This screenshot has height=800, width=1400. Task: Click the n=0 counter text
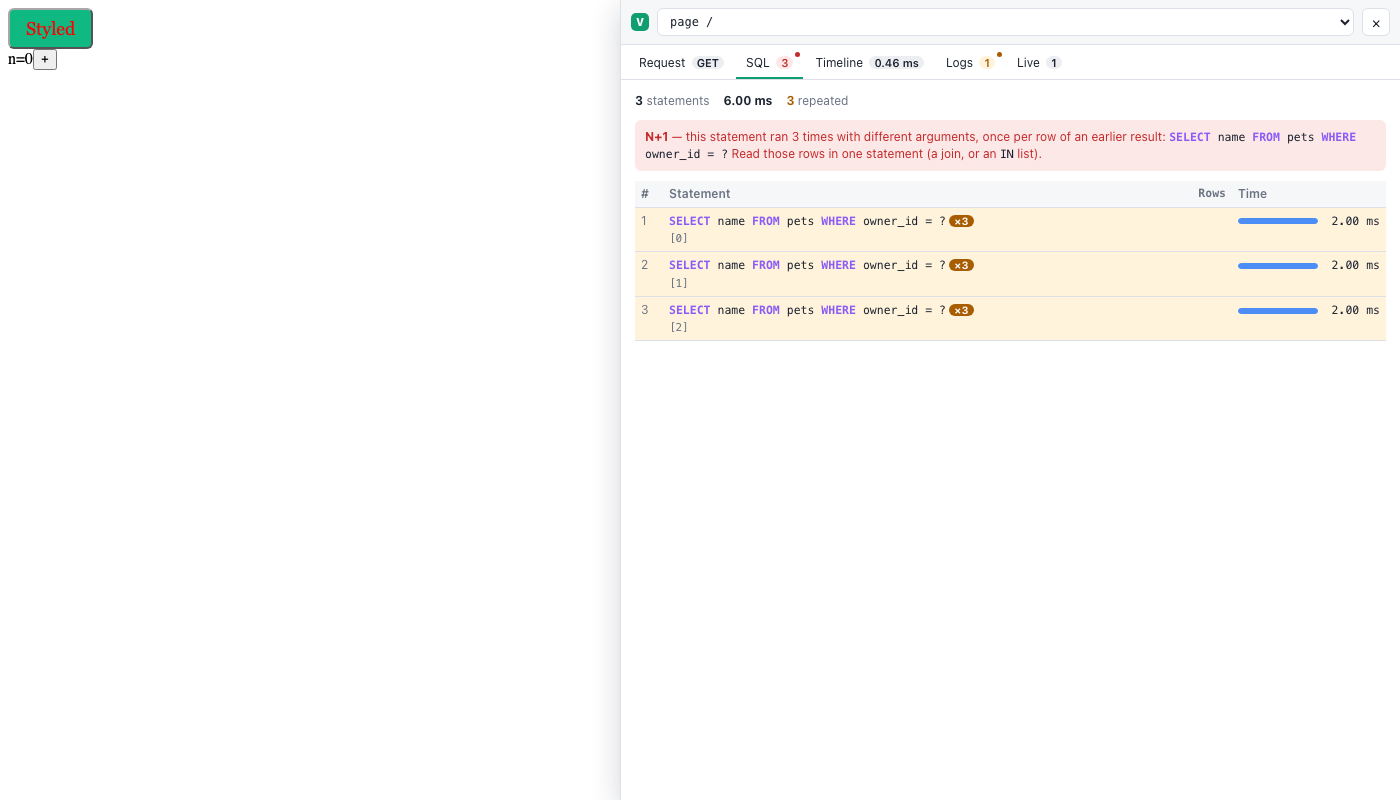point(20,59)
